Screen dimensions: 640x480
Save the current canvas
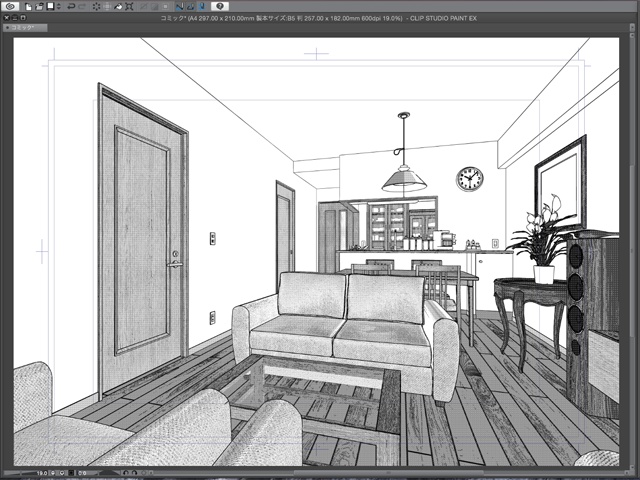50,7
